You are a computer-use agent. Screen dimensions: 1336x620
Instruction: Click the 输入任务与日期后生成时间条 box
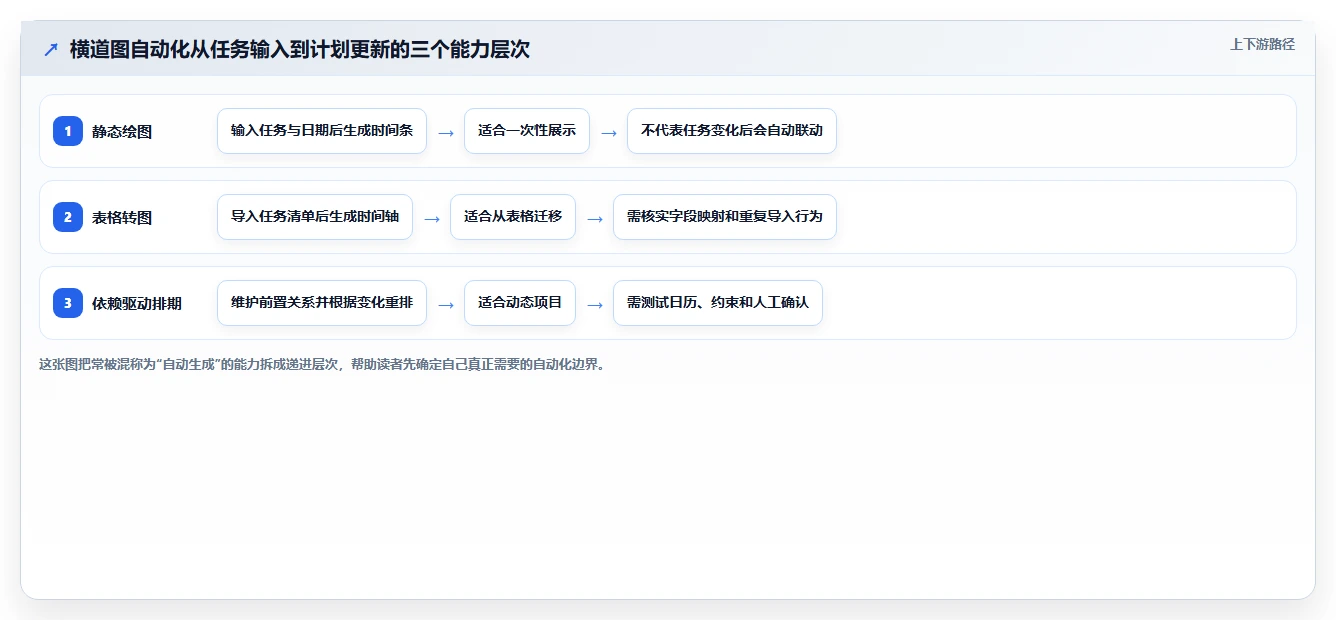[322, 131]
